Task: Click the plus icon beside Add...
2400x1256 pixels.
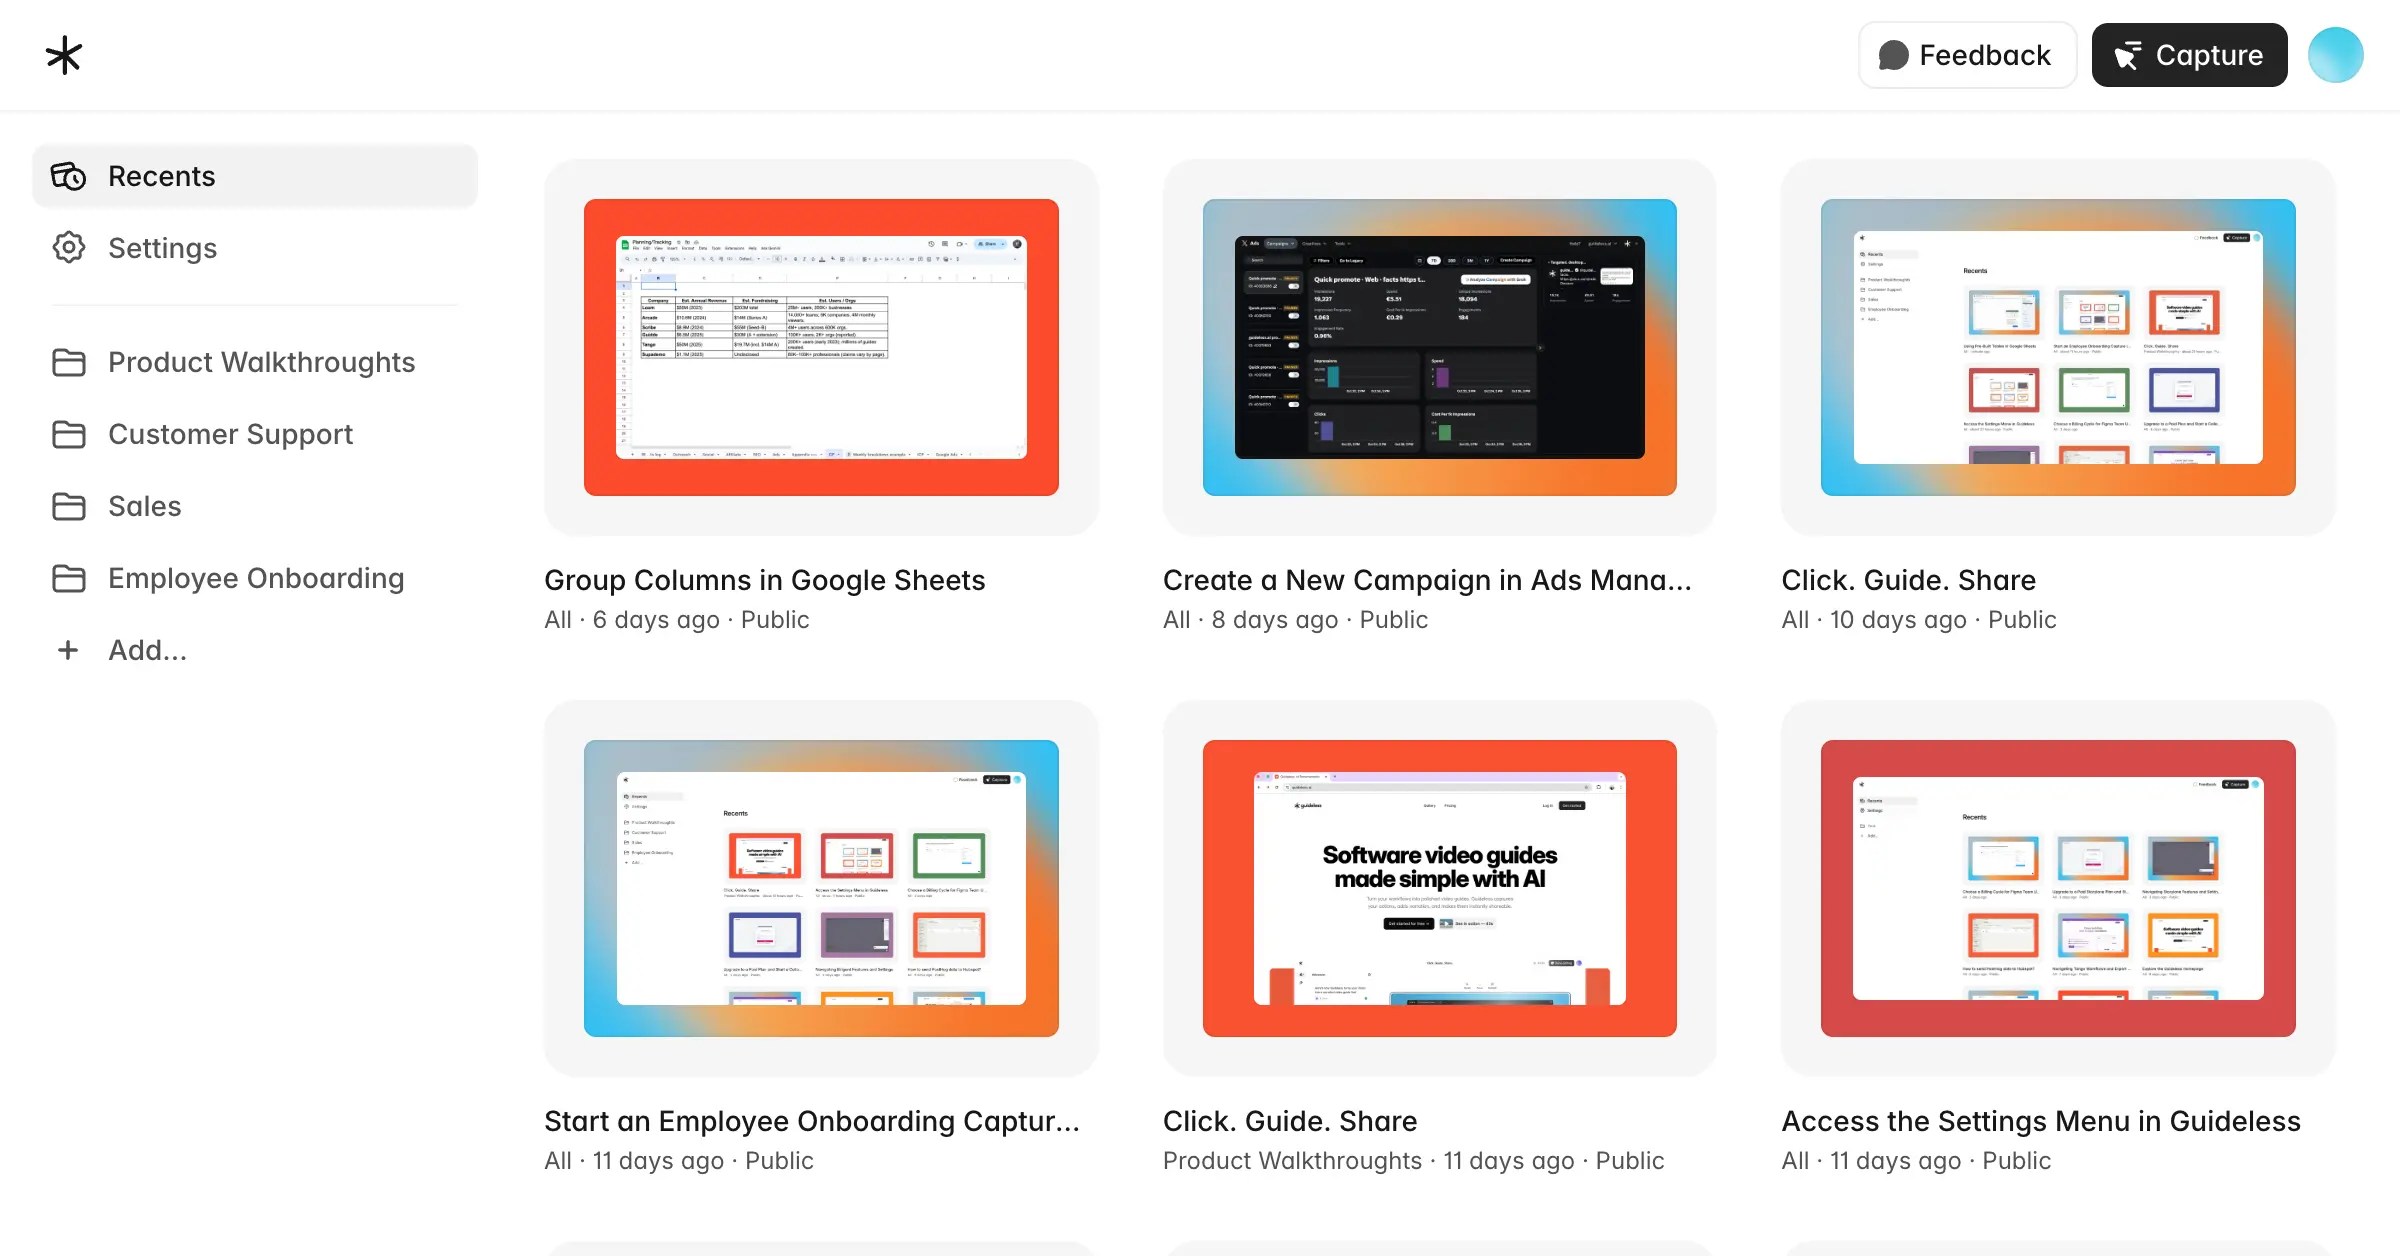Action: tap(67, 650)
